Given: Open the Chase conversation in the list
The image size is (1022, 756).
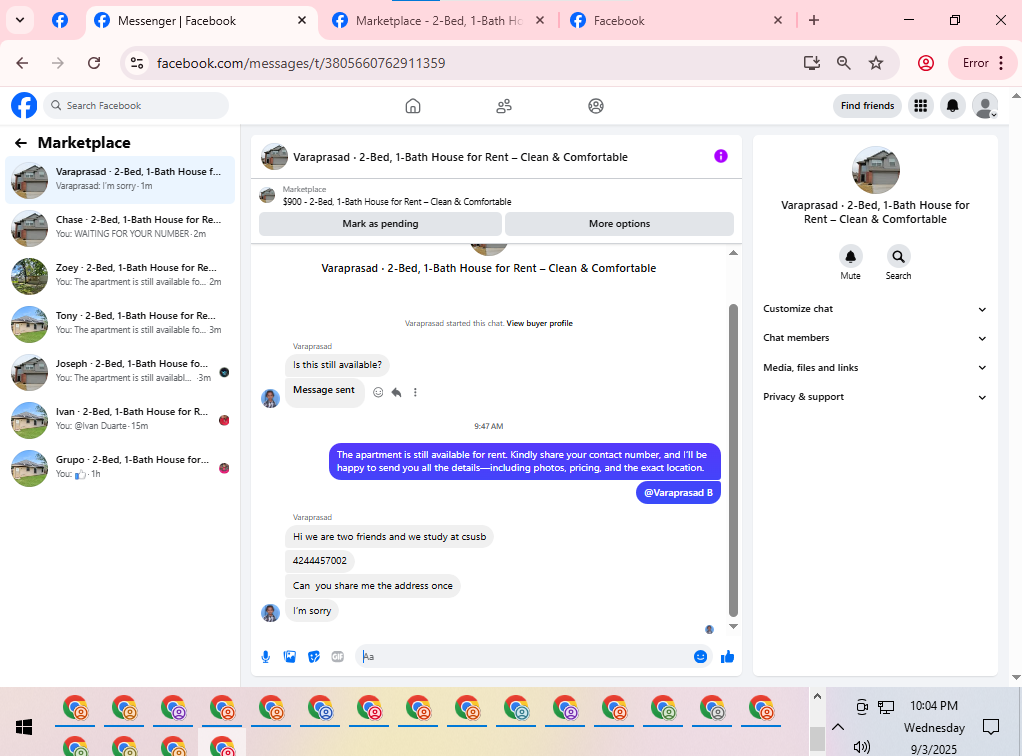Looking at the screenshot, I should (120, 227).
